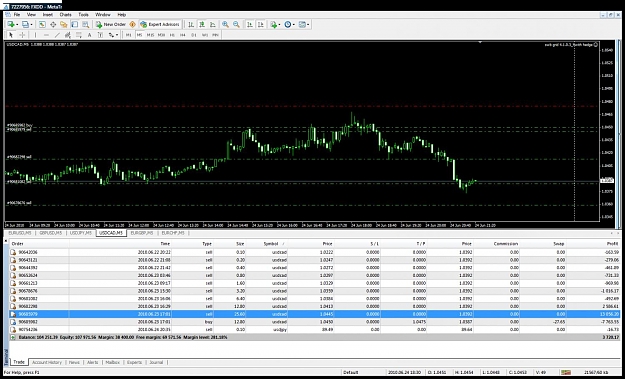Screen dimensions: 625x379
Task: Toggle Chart Shift
Action: click(x=260, y=24)
